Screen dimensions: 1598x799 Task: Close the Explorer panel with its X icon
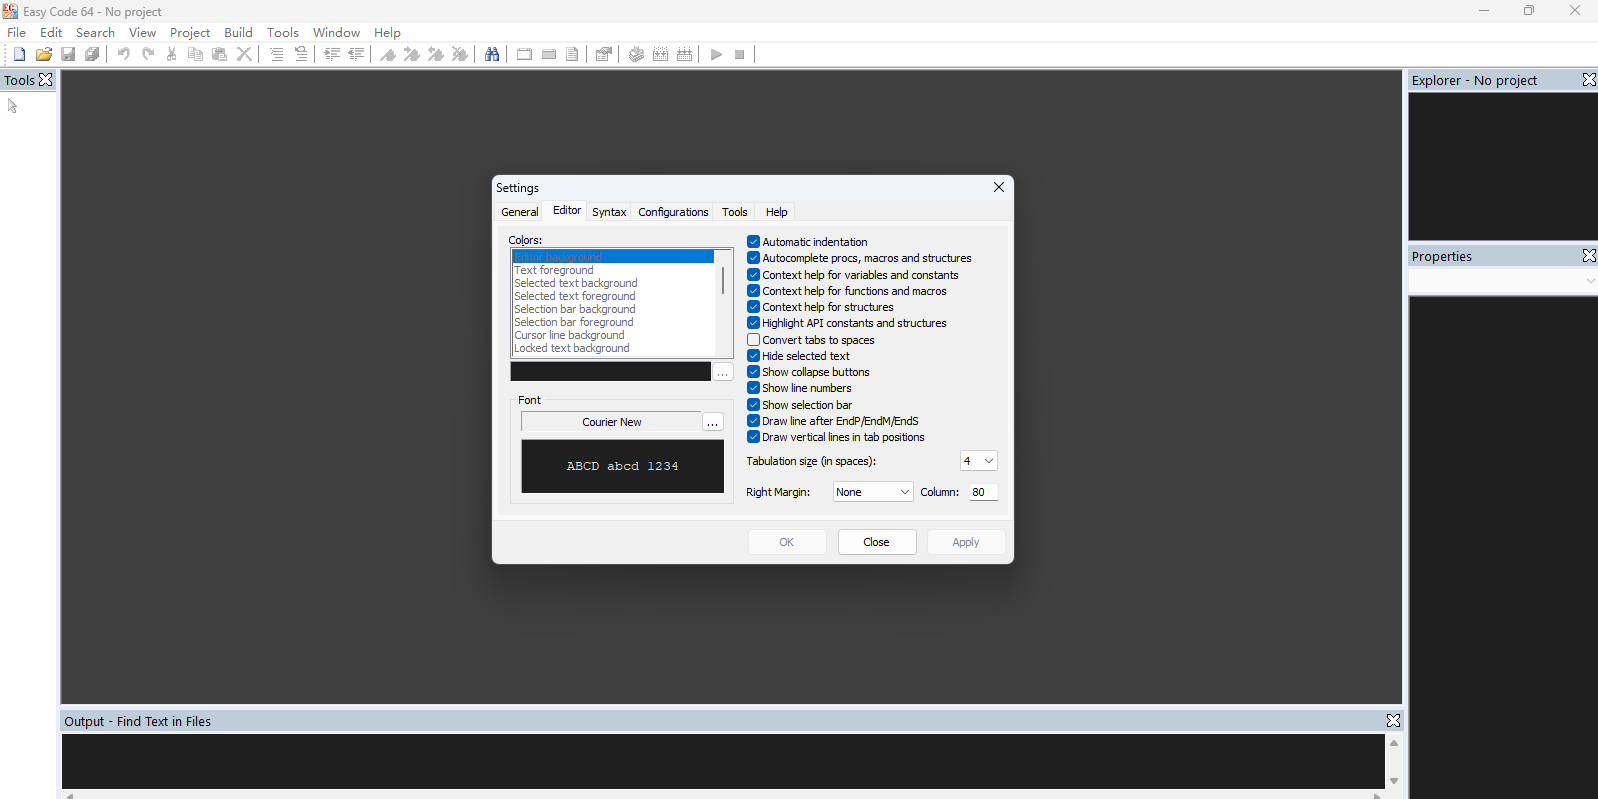(x=1588, y=80)
